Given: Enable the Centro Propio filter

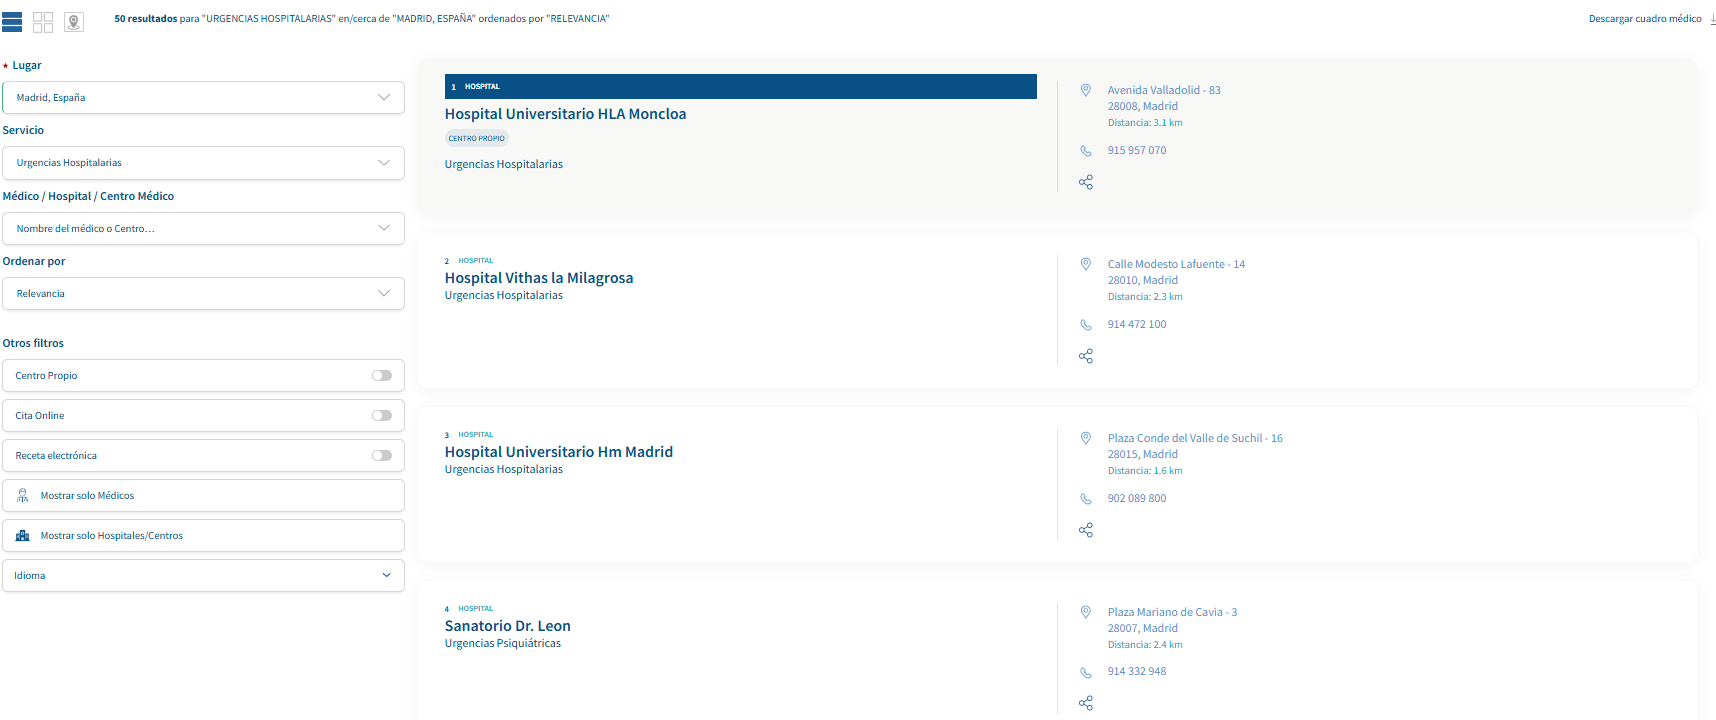Looking at the screenshot, I should tap(382, 376).
